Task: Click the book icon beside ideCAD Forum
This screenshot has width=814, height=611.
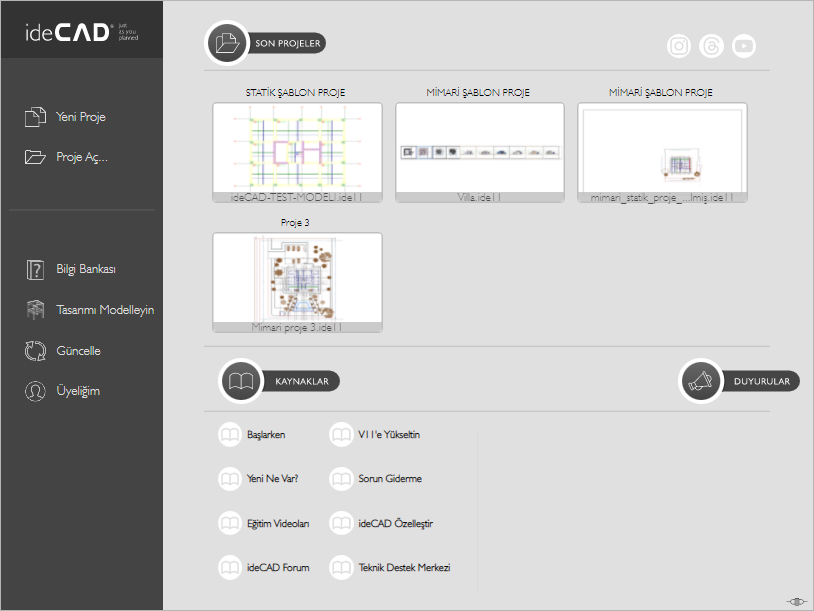Action: point(230,567)
